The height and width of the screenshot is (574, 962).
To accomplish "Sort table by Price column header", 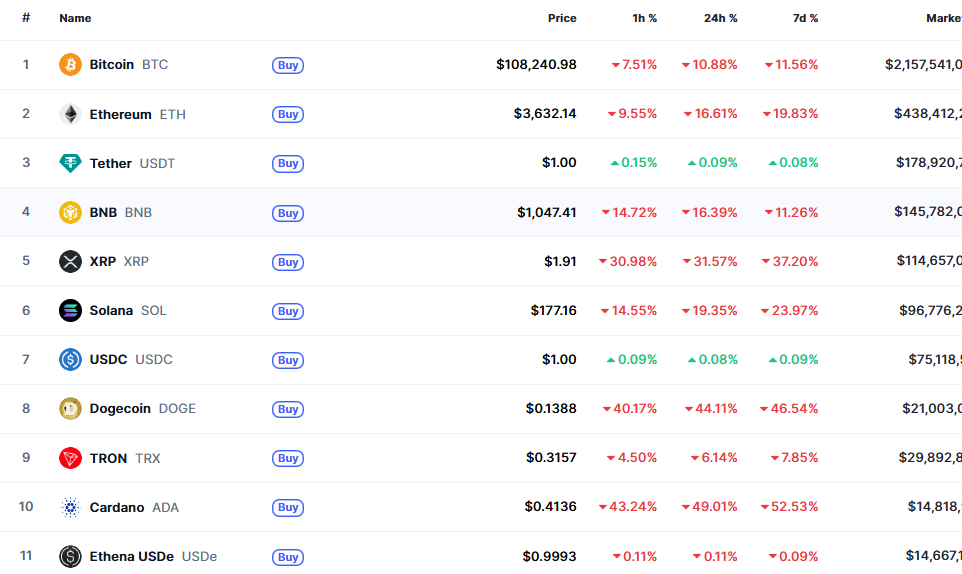I will [x=562, y=18].
